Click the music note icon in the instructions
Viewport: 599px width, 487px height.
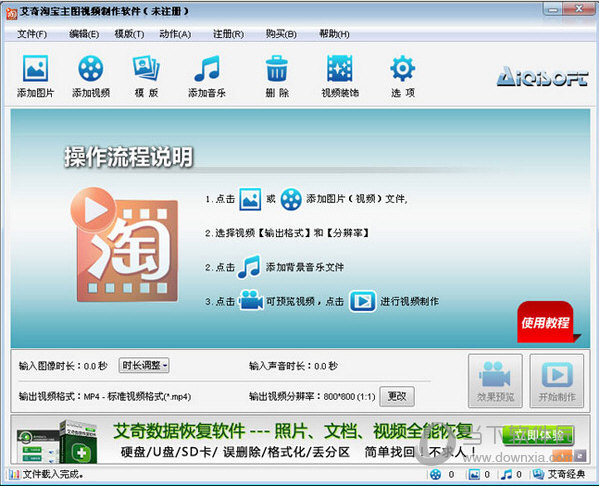[x=249, y=267]
